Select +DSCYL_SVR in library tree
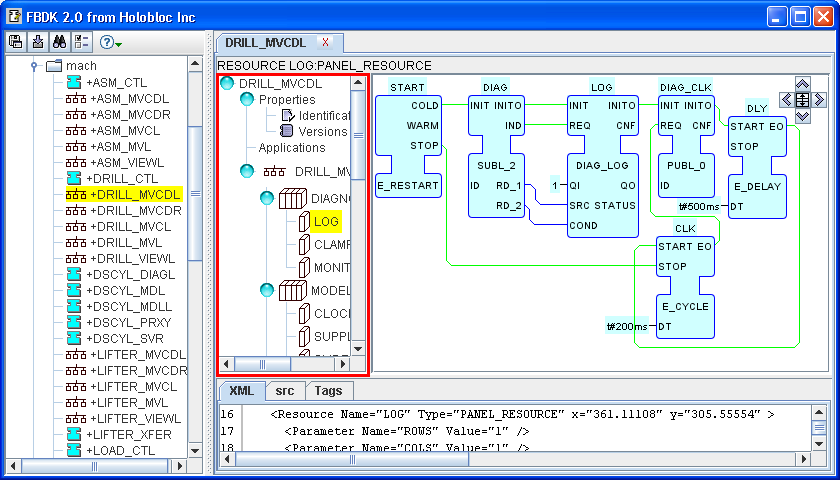The height and width of the screenshot is (480, 840). coord(124,339)
